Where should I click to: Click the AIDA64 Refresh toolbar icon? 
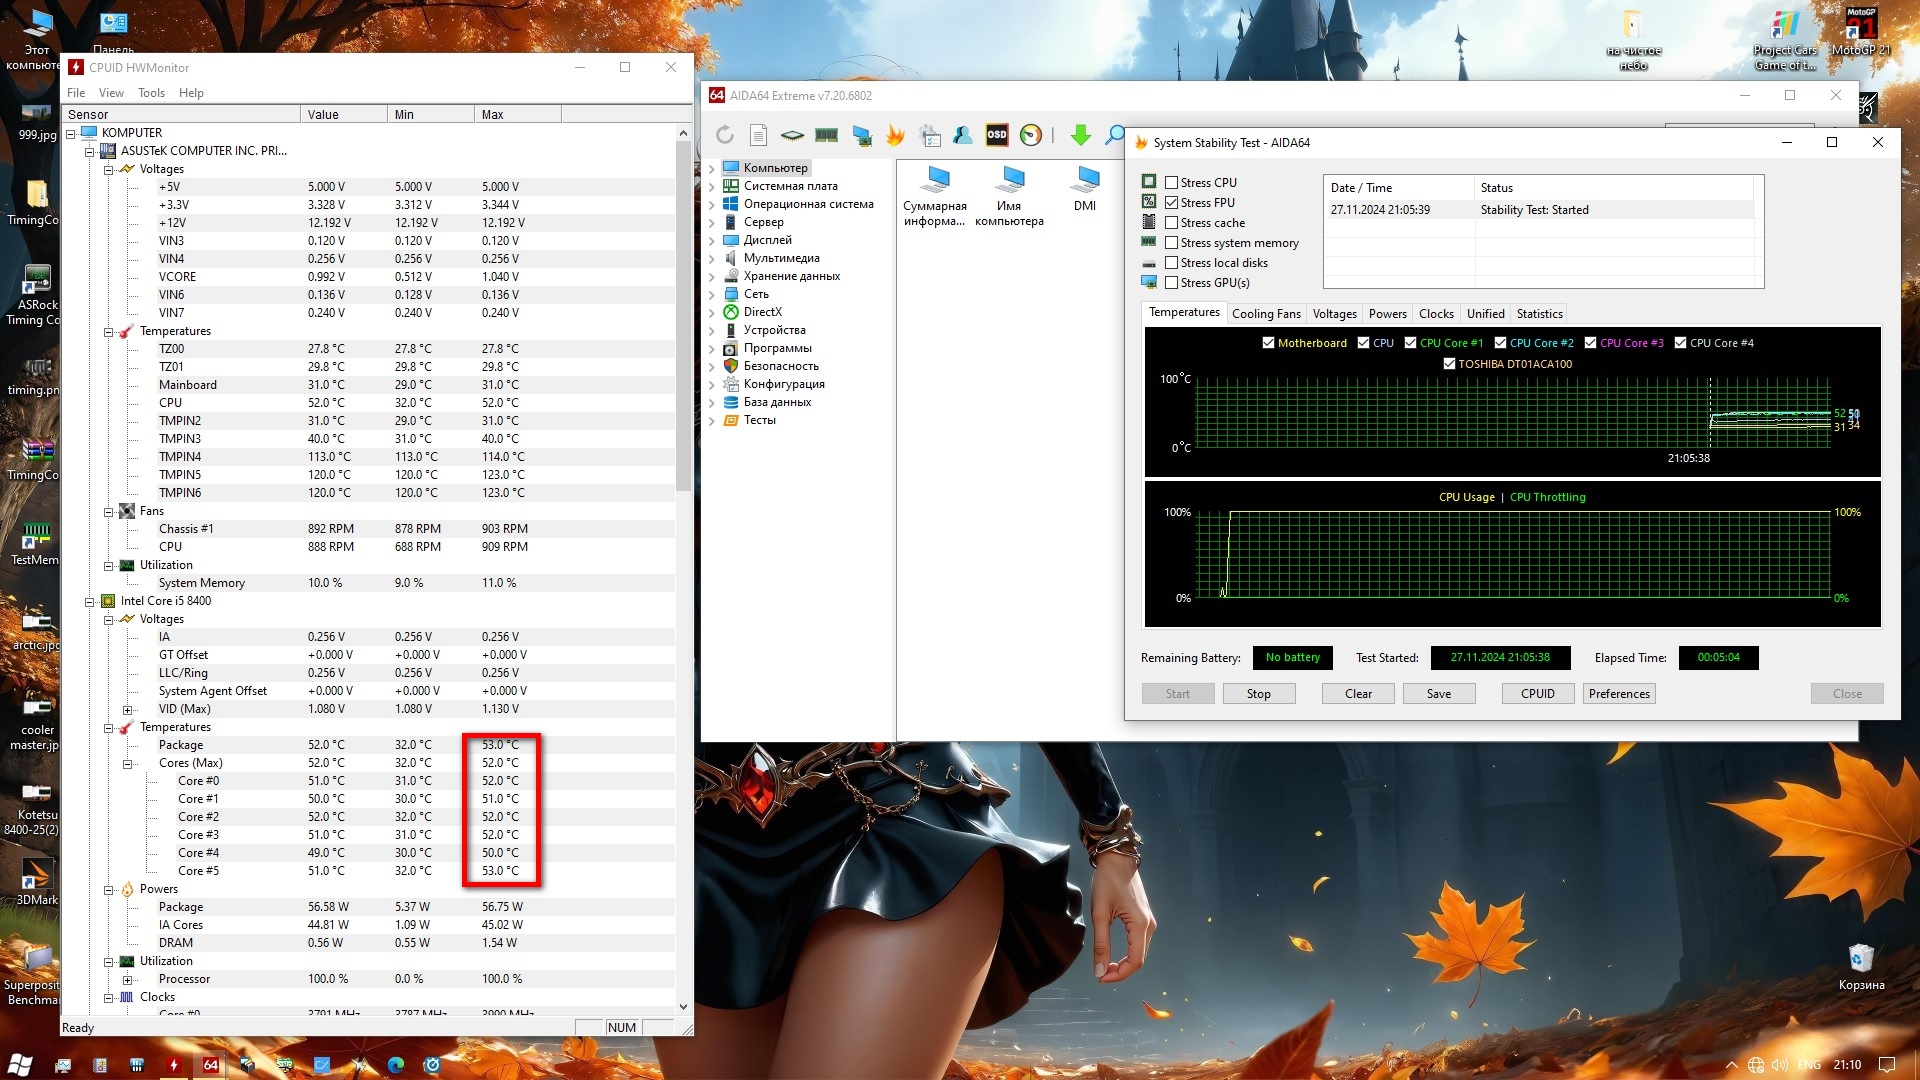pos(725,135)
